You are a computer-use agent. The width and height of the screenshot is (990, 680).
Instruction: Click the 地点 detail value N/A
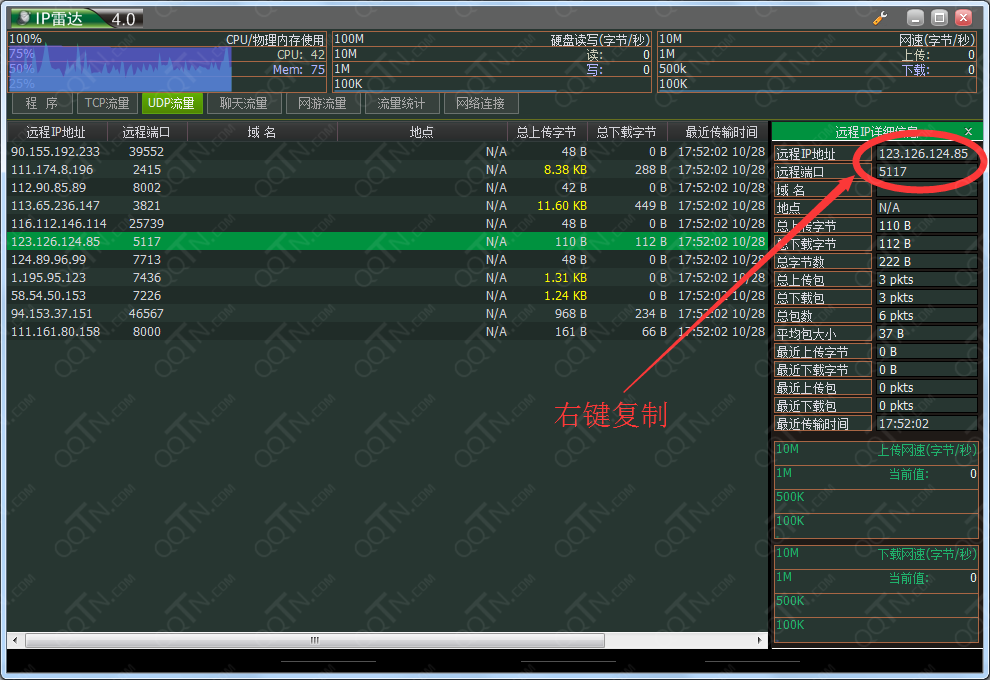(926, 207)
